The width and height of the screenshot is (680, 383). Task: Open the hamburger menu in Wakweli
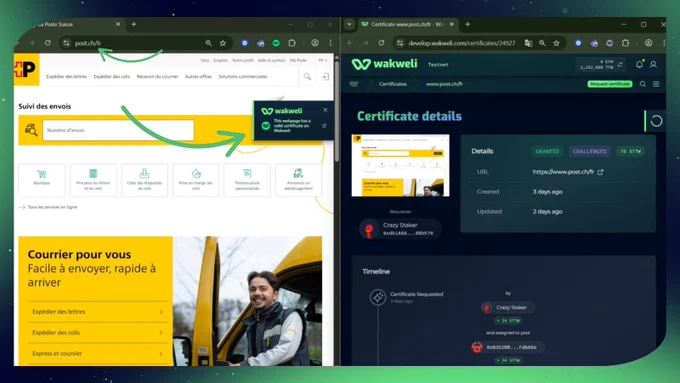pyautogui.click(x=656, y=84)
